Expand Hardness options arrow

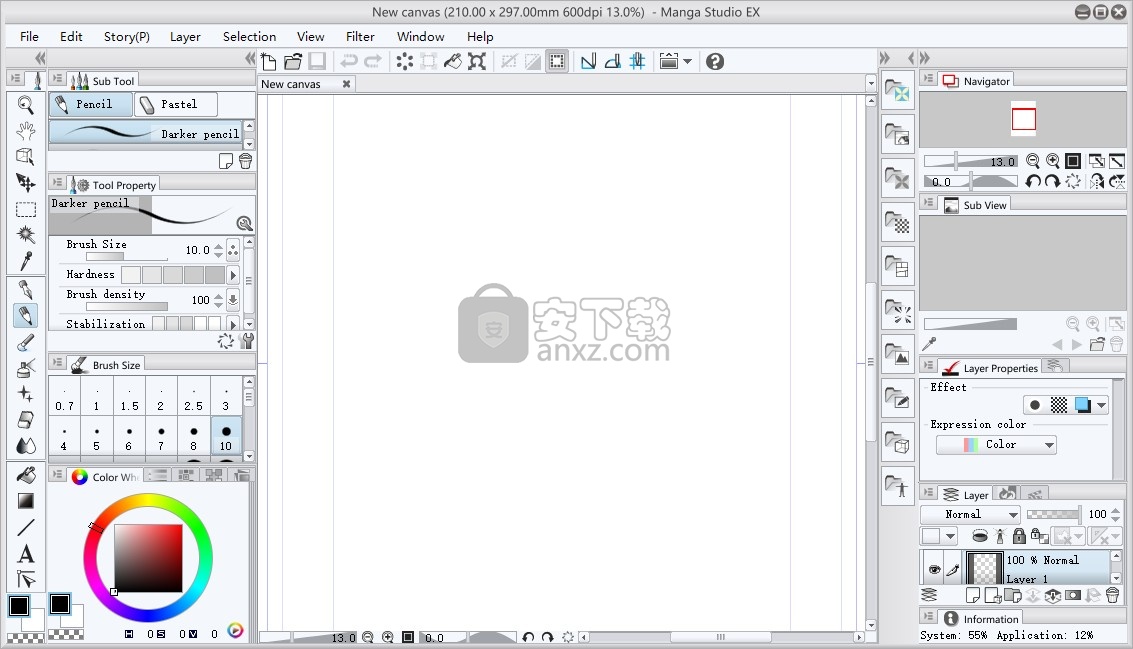pyautogui.click(x=233, y=275)
